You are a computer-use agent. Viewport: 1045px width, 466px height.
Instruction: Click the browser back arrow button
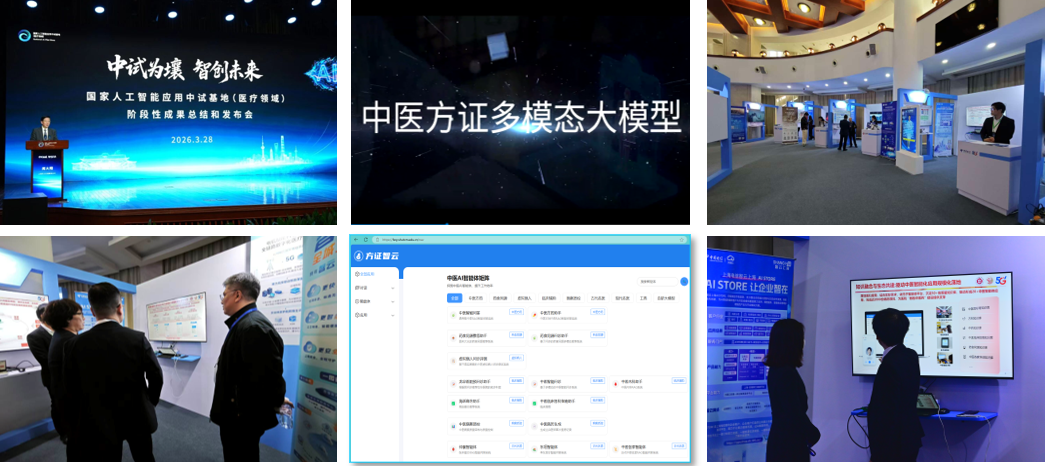tap(354, 240)
